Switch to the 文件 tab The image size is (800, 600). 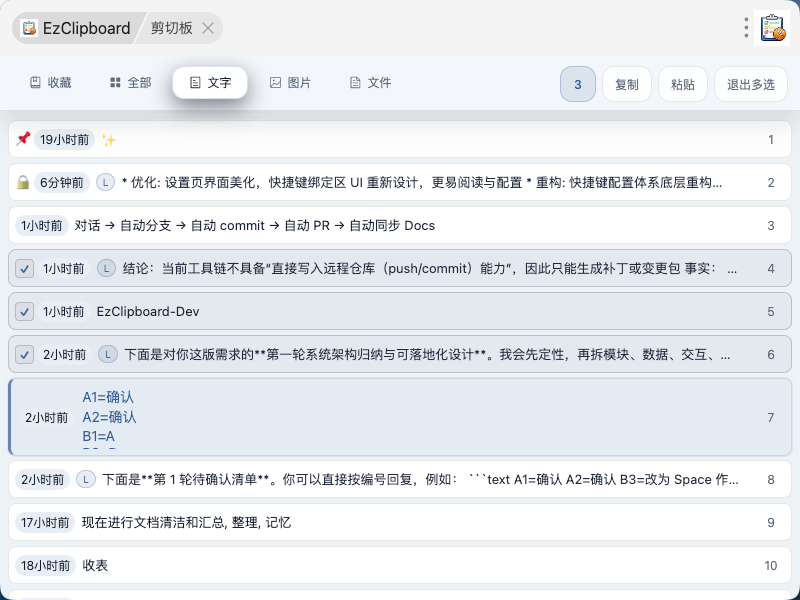pyautogui.click(x=370, y=83)
